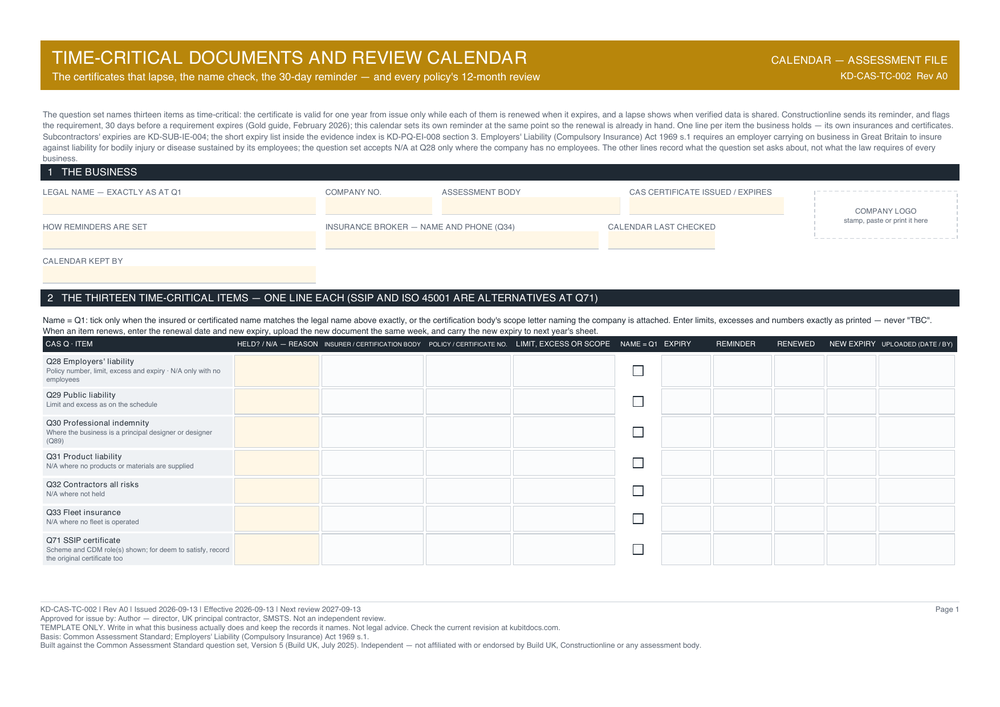Click the 'Q32 Contractors all risks' row label
Image resolution: width=1000 pixels, height=707 pixels.
click(x=92, y=485)
